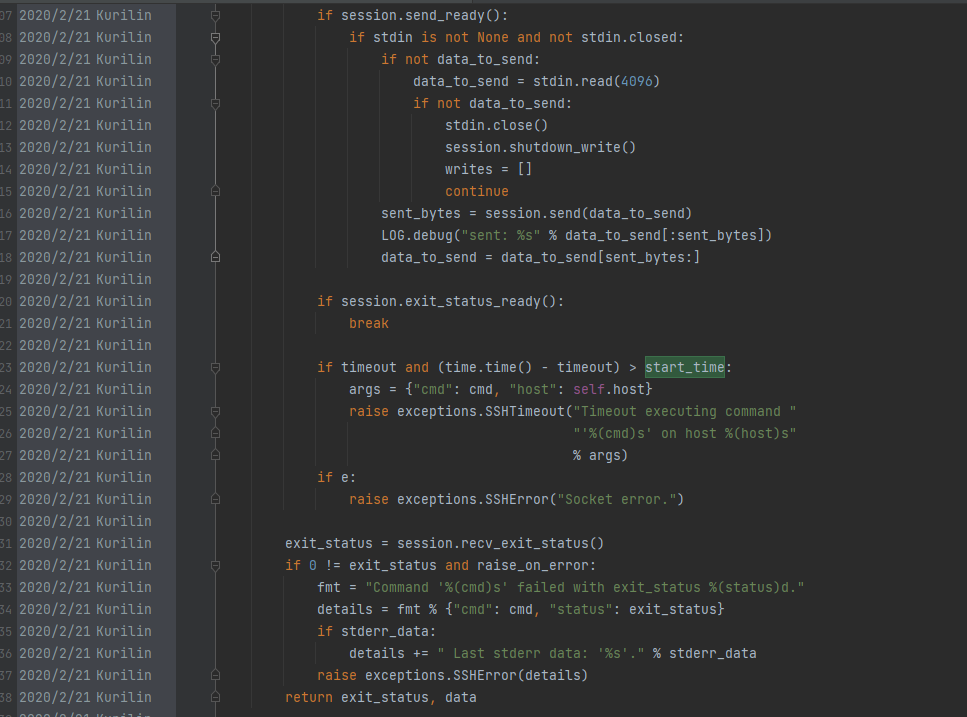Viewport: 967px width, 717px height.
Task: Click 'if stderr_data:' condition
Action: tap(377, 632)
